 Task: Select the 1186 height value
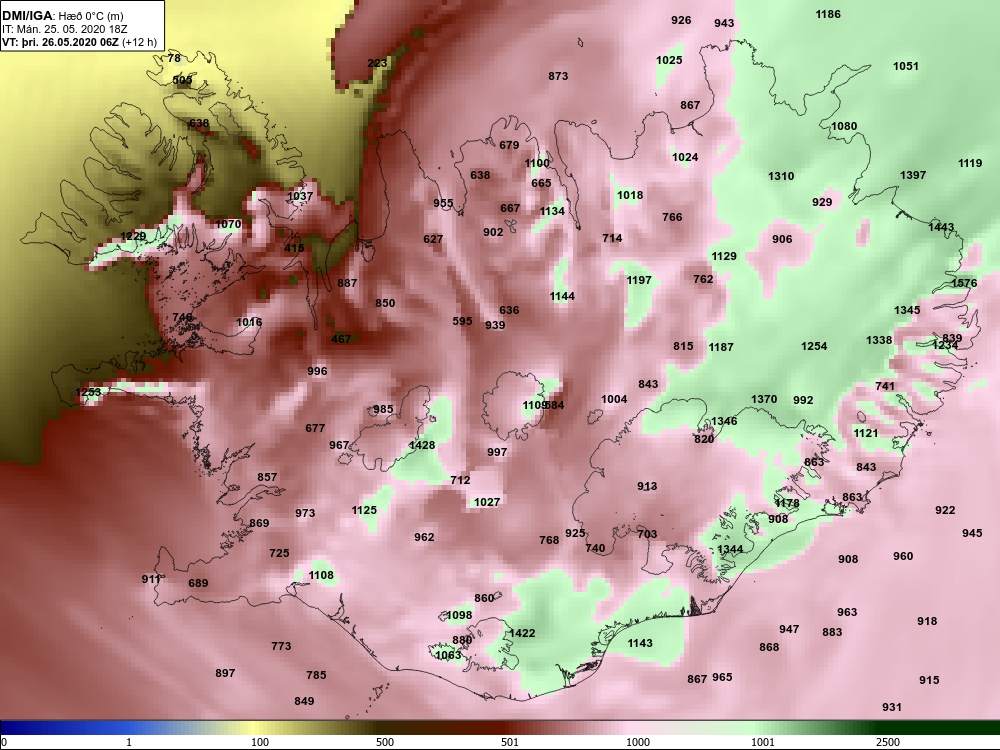(828, 14)
